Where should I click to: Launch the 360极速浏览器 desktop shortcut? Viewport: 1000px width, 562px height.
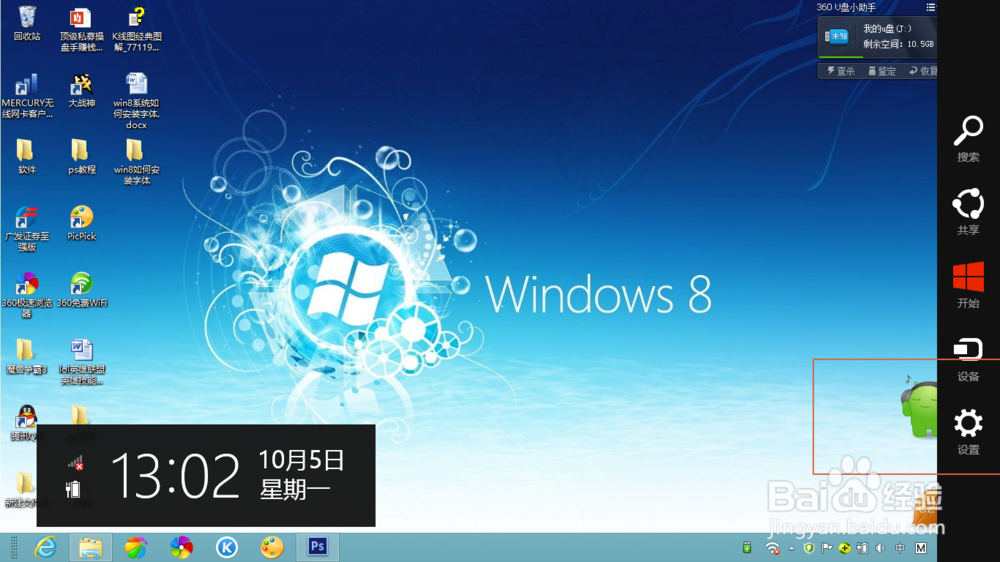(x=27, y=295)
